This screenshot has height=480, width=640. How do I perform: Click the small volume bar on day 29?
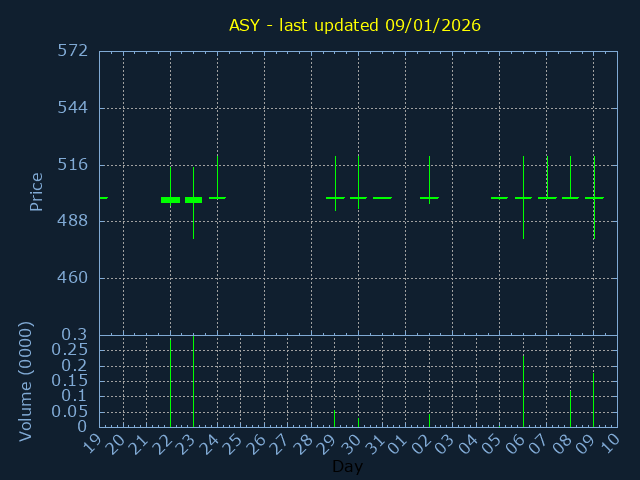(335, 418)
